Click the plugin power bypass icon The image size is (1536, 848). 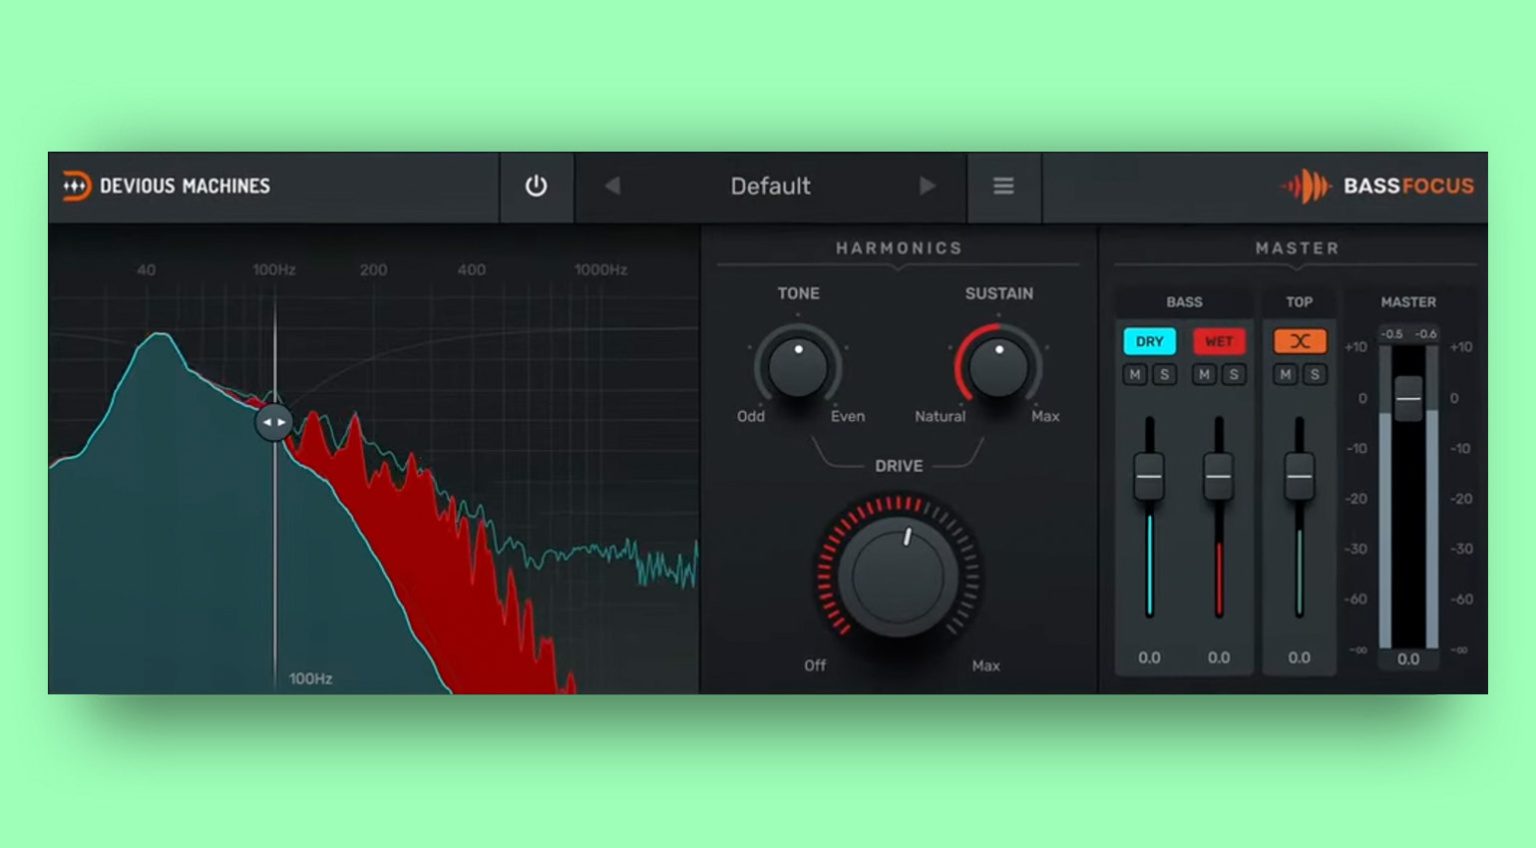537,186
